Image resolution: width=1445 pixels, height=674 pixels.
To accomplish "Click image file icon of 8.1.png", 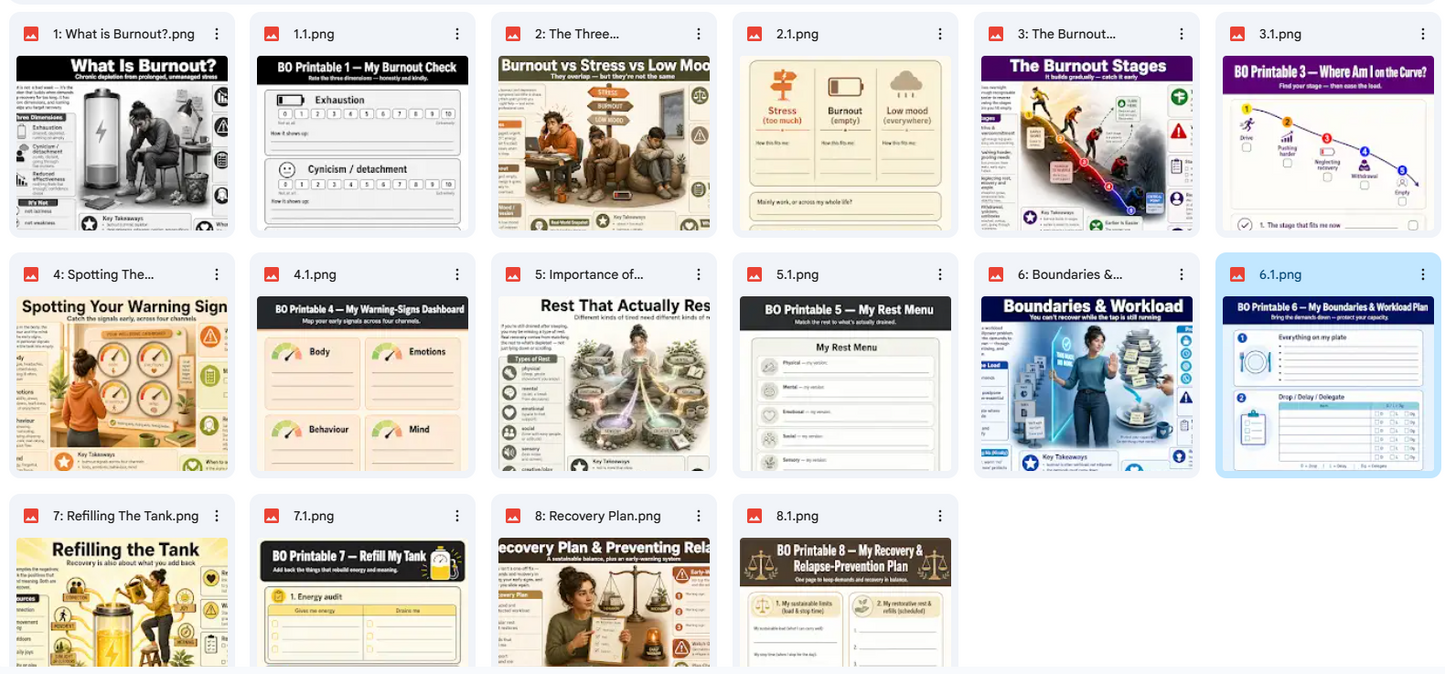I will coord(755,516).
